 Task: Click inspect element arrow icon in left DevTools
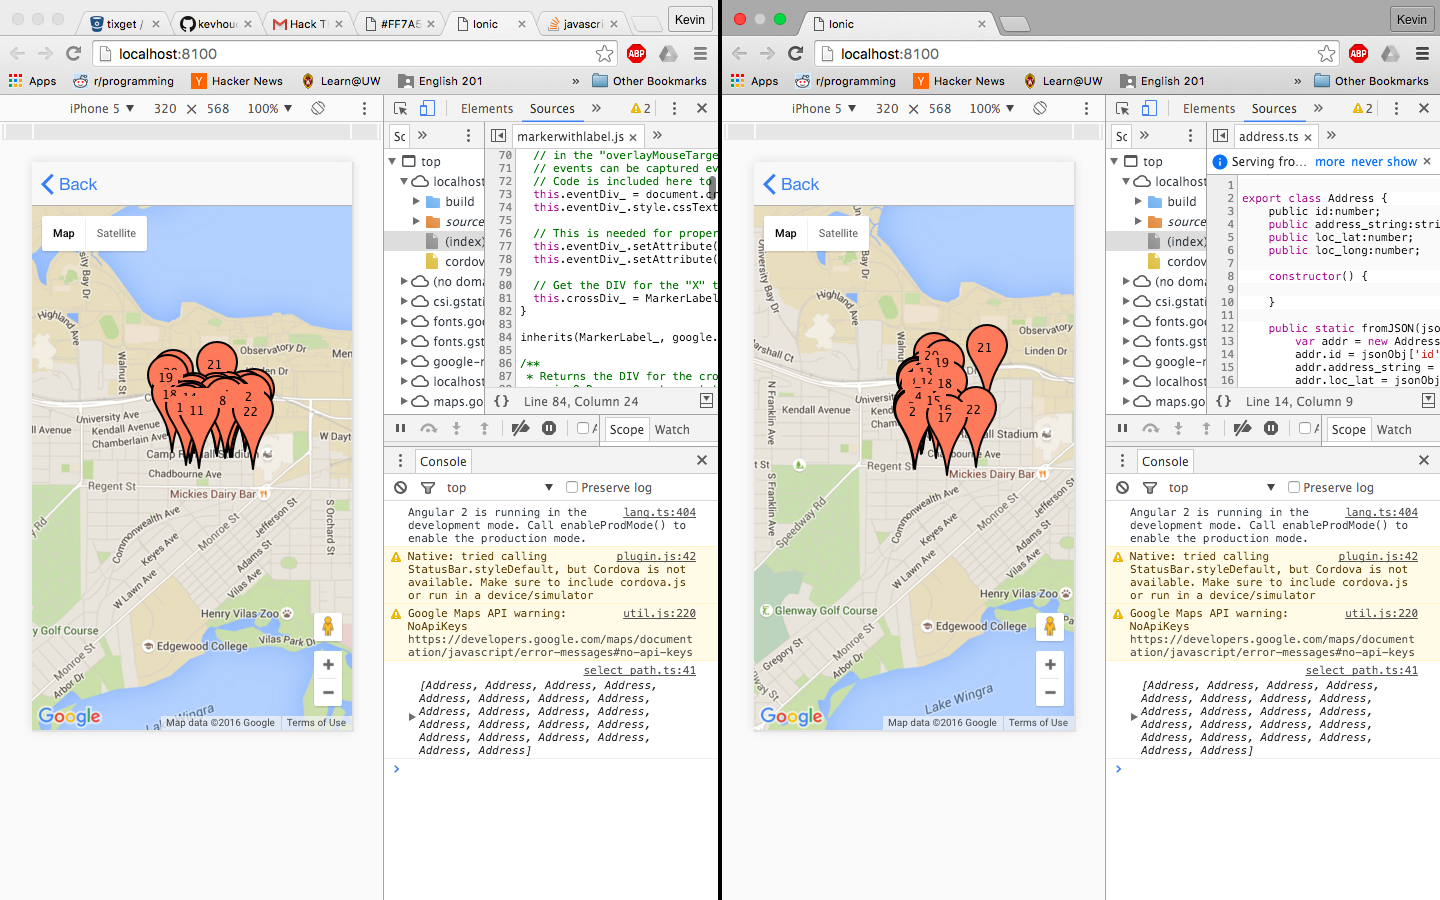(x=401, y=108)
